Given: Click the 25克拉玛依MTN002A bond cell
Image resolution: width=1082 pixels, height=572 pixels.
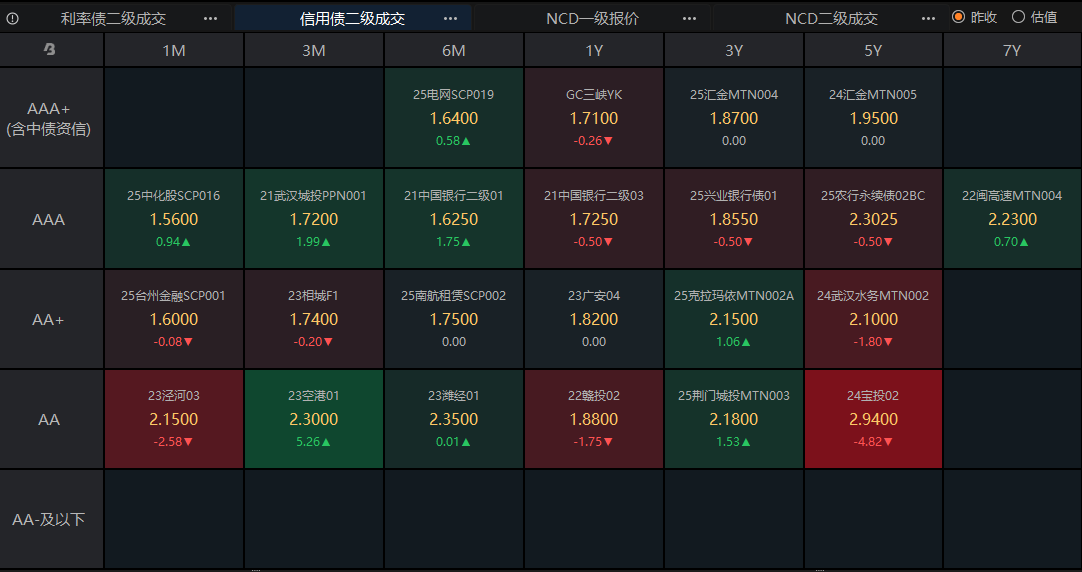Looking at the screenshot, I should click(734, 319).
